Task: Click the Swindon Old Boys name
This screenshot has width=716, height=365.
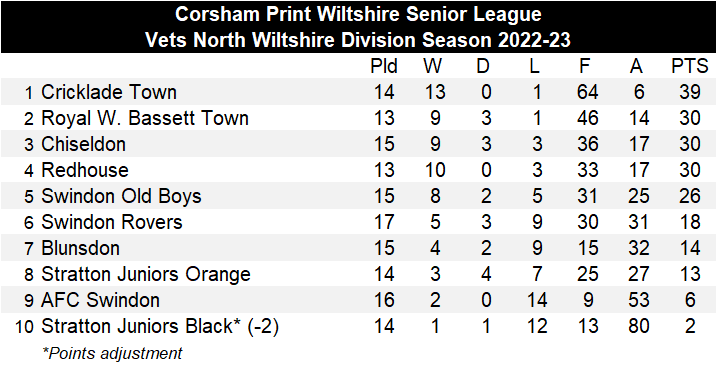Action: coord(121,196)
